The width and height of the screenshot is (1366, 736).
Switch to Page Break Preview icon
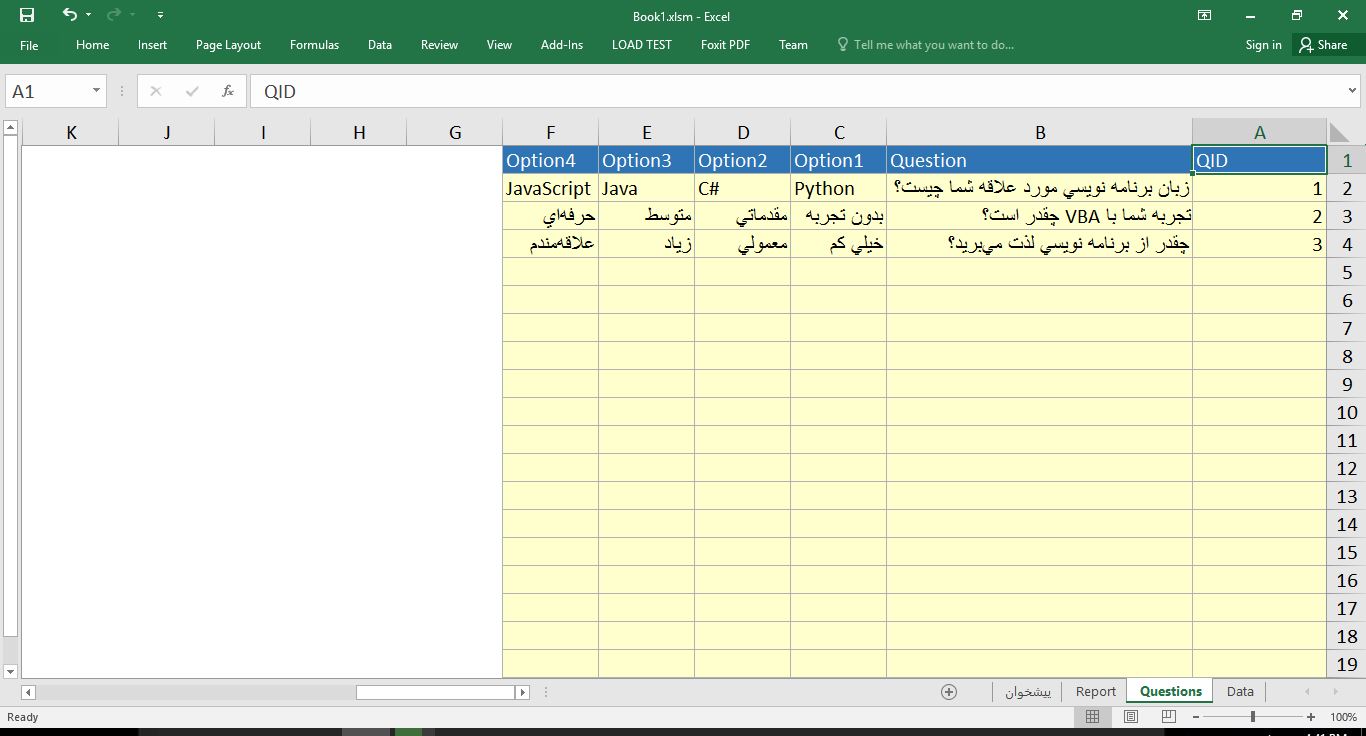click(x=1169, y=717)
